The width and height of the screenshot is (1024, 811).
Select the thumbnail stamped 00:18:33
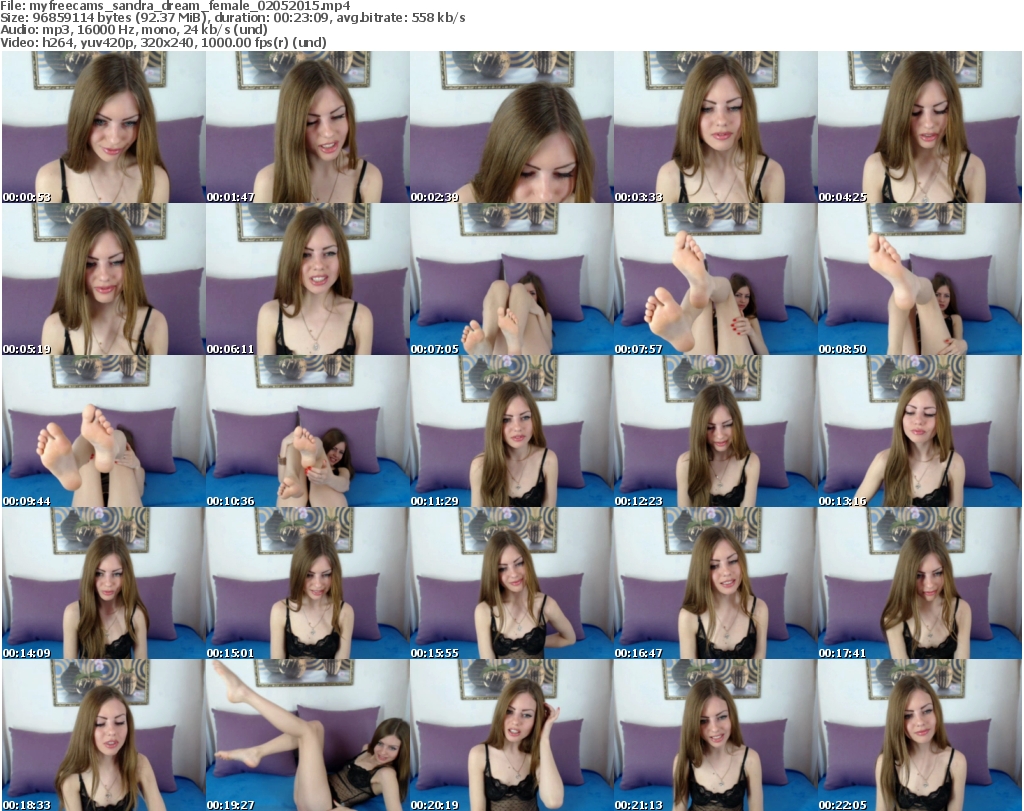(x=103, y=735)
